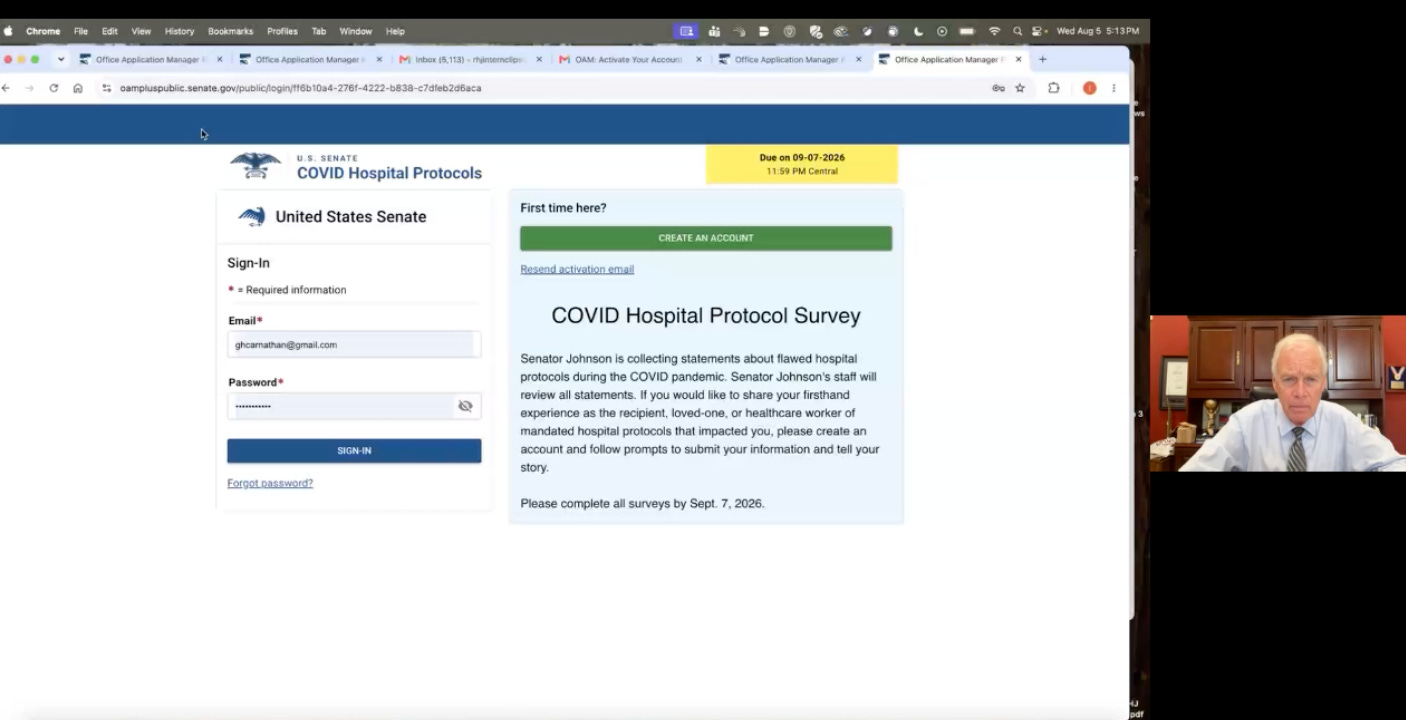The image size is (1406, 720).
Task: Click the purple screen-sharing icon in the menu bar
Action: pos(687,31)
